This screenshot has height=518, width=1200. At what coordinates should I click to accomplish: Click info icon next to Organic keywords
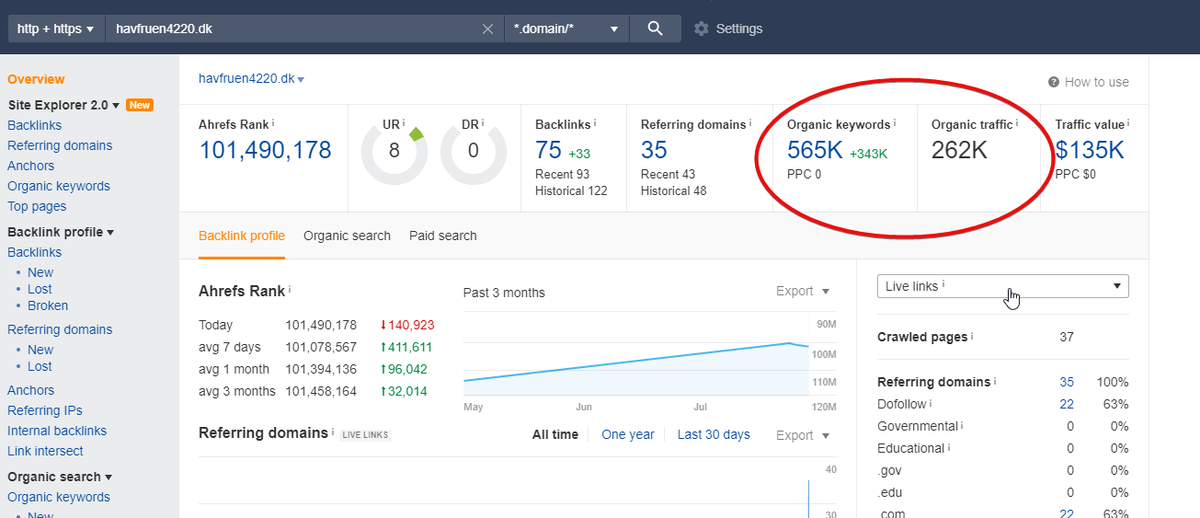pyautogui.click(x=894, y=124)
